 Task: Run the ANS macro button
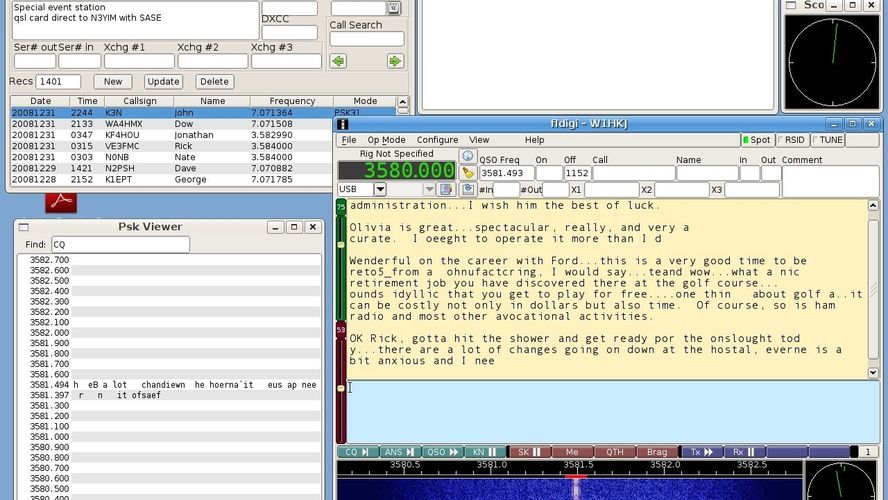(399, 452)
